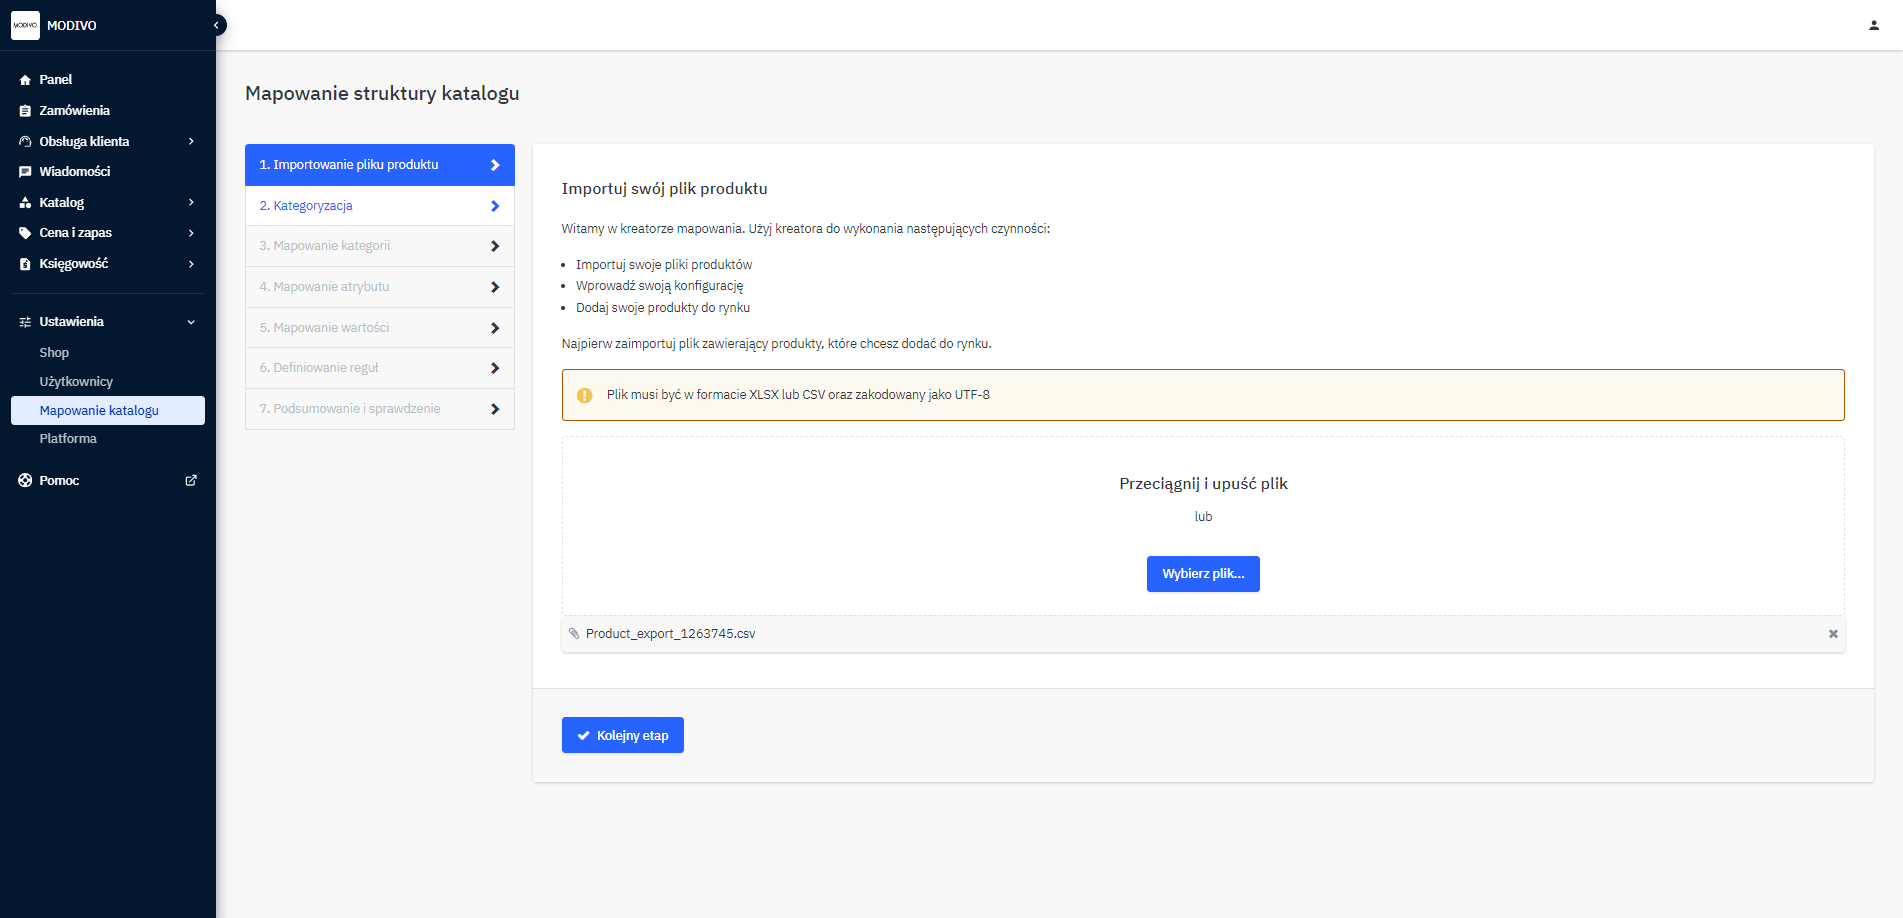Image resolution: width=1903 pixels, height=918 pixels.
Task: Remove the uploaded Product_export CSV file
Action: (x=1832, y=634)
